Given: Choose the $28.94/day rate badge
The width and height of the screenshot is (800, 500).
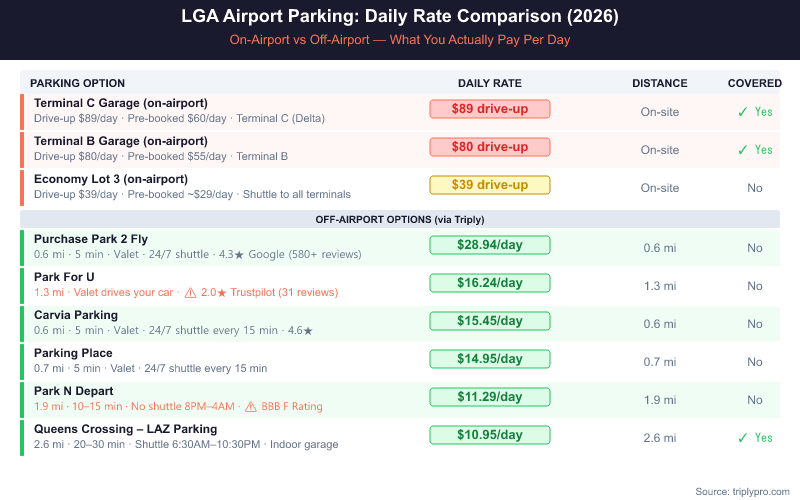Looking at the screenshot, I should [x=490, y=245].
